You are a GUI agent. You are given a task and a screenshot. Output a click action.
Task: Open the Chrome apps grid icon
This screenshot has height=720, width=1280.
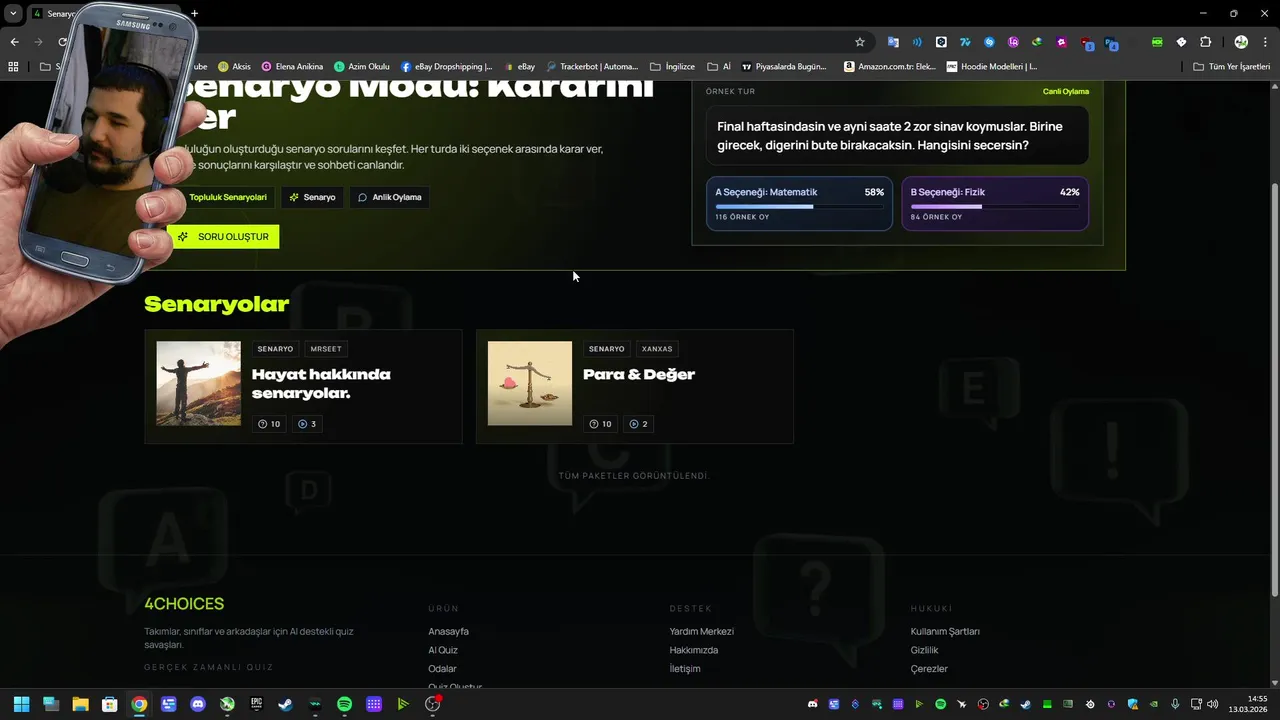13,67
